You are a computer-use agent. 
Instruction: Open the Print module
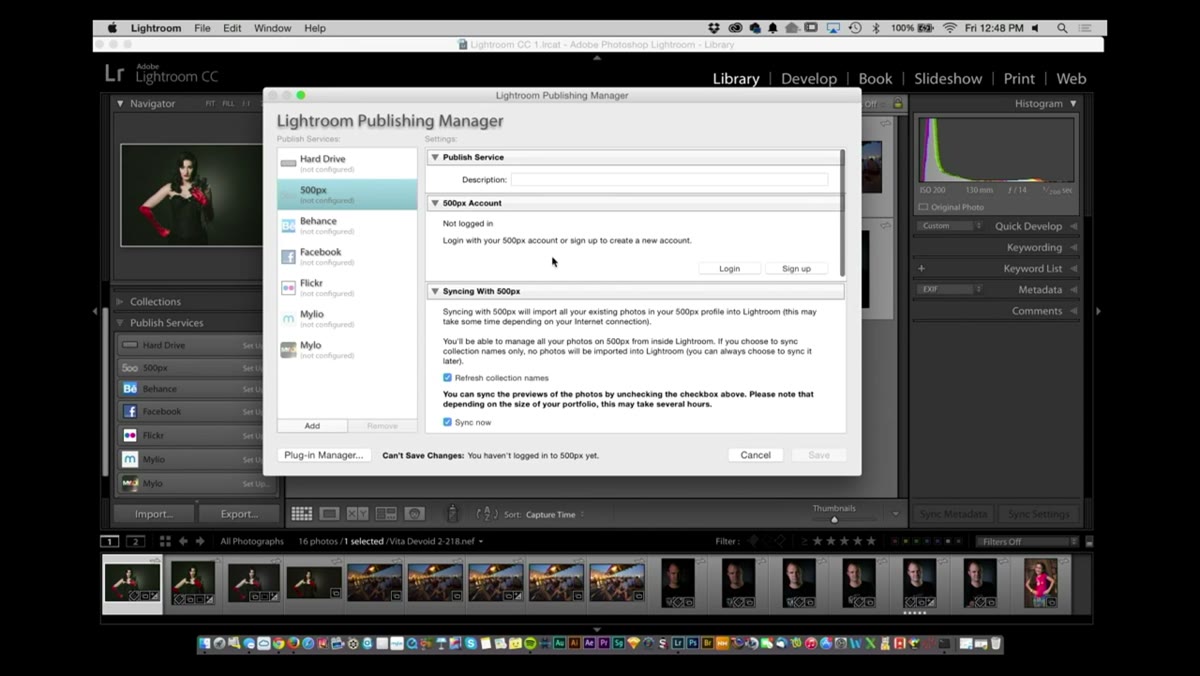(x=1019, y=79)
